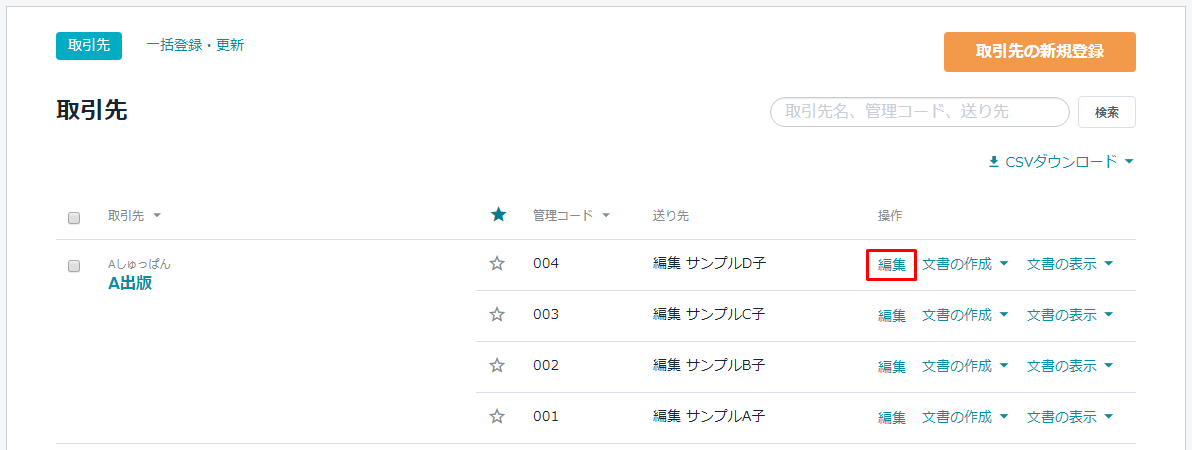
Task: Star the row with code 002
Action: [x=497, y=366]
